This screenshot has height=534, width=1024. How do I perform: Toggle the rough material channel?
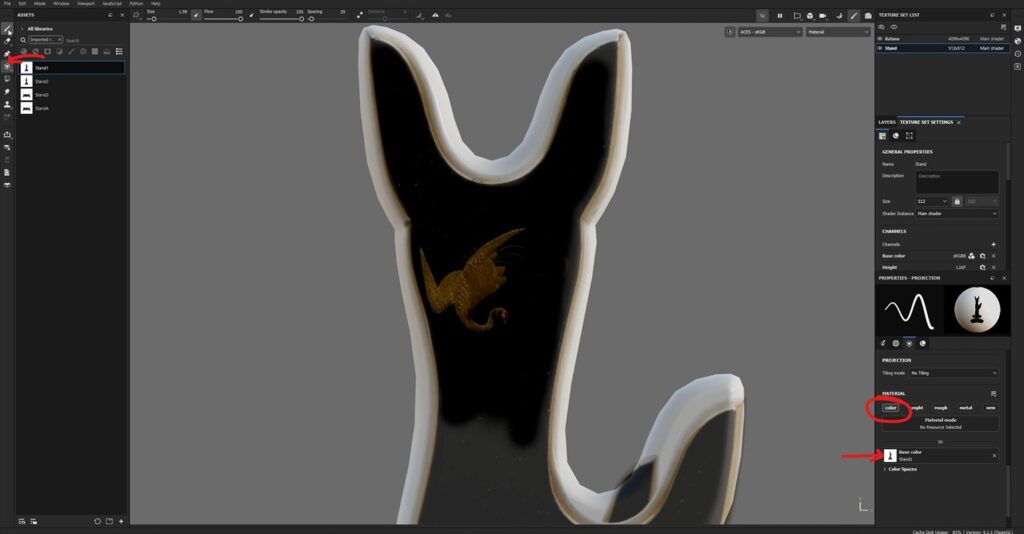(x=940, y=407)
